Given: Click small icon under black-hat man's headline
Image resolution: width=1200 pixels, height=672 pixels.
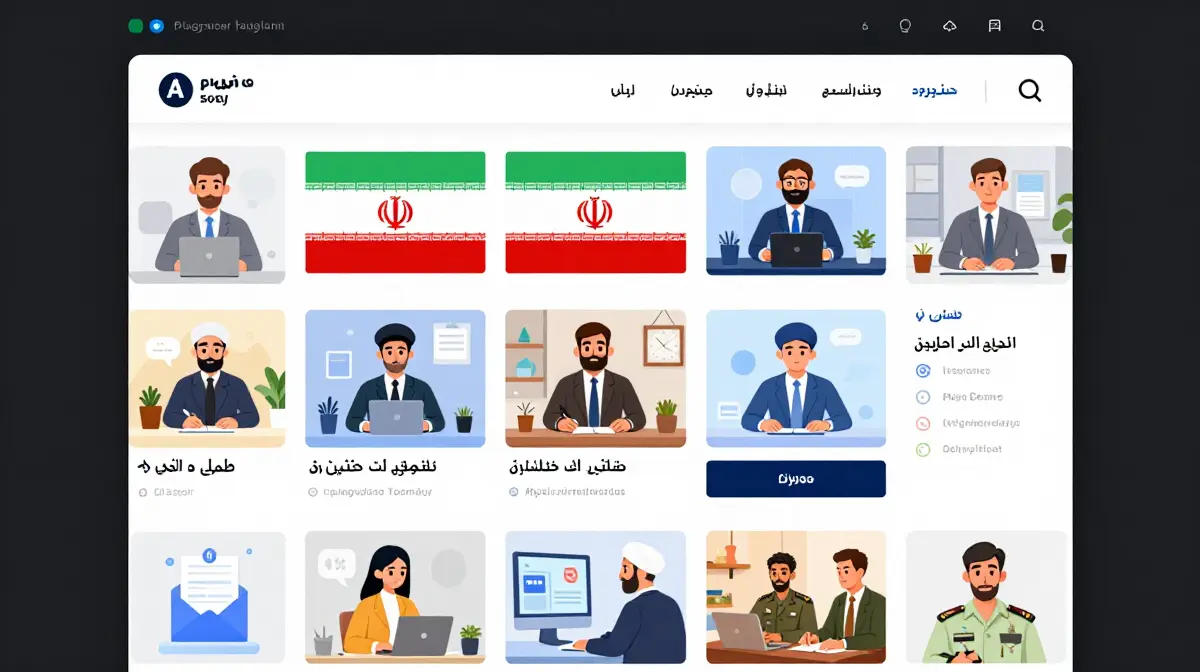Looking at the screenshot, I should 313,492.
